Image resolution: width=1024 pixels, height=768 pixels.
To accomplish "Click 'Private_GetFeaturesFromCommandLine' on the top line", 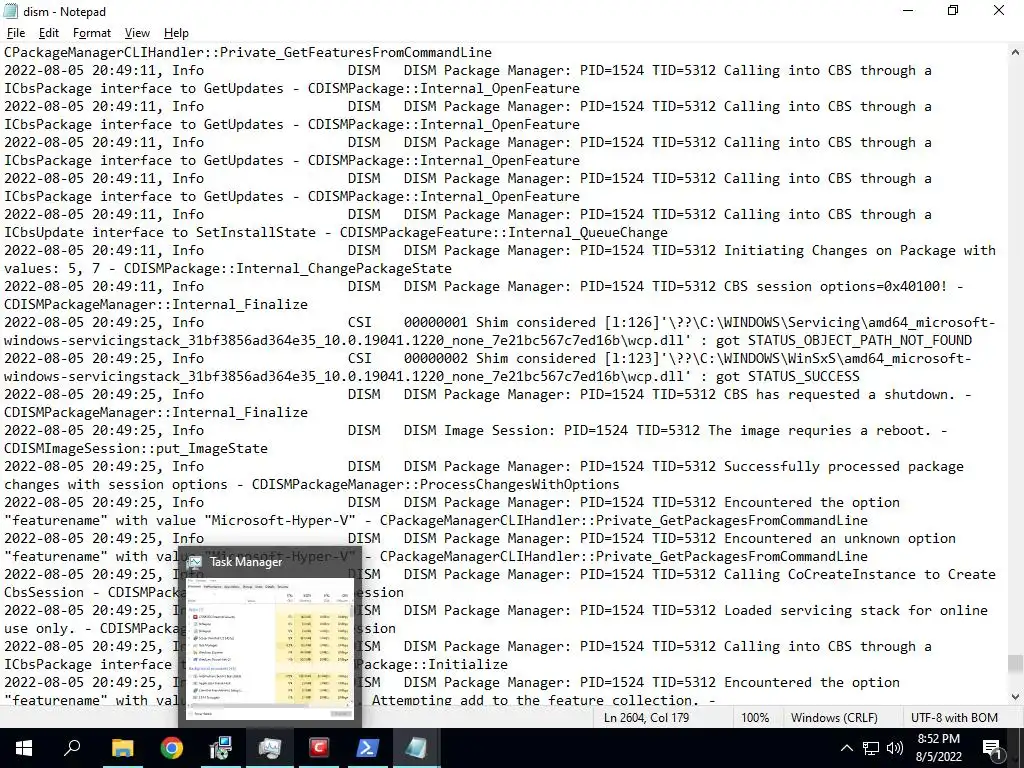I will [355, 52].
